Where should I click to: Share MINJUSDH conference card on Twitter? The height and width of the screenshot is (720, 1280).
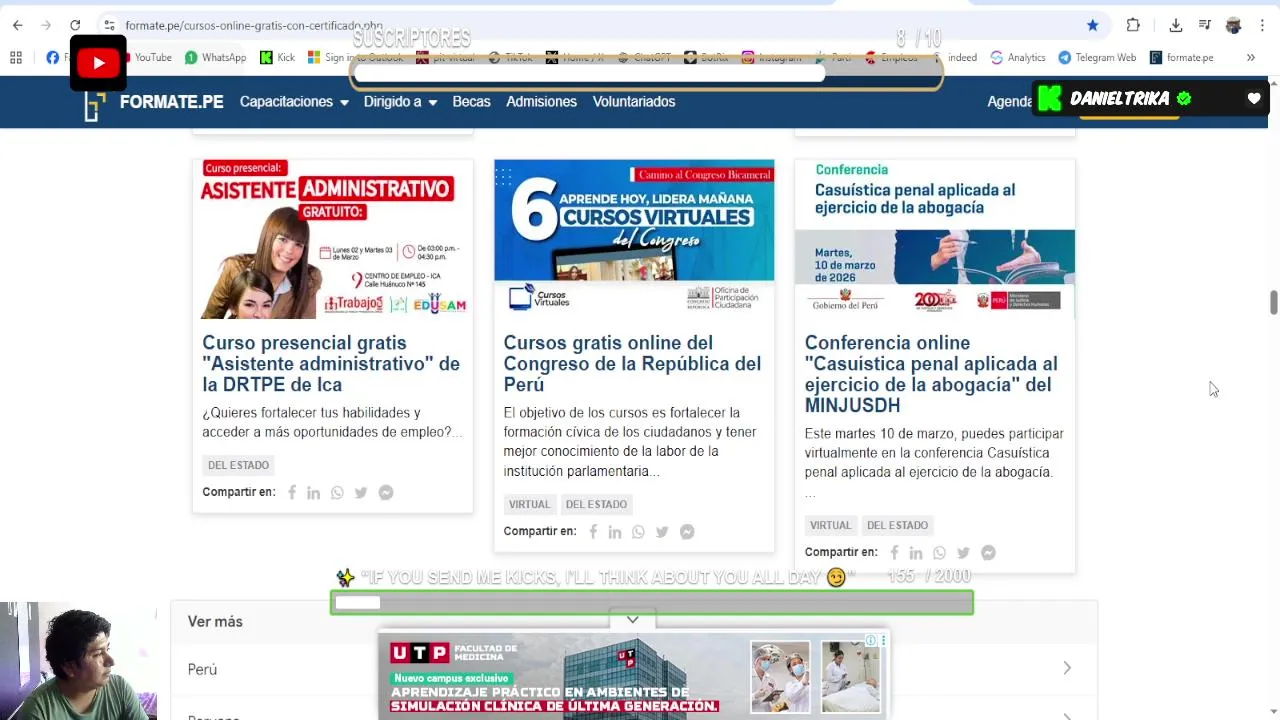[x=963, y=553]
